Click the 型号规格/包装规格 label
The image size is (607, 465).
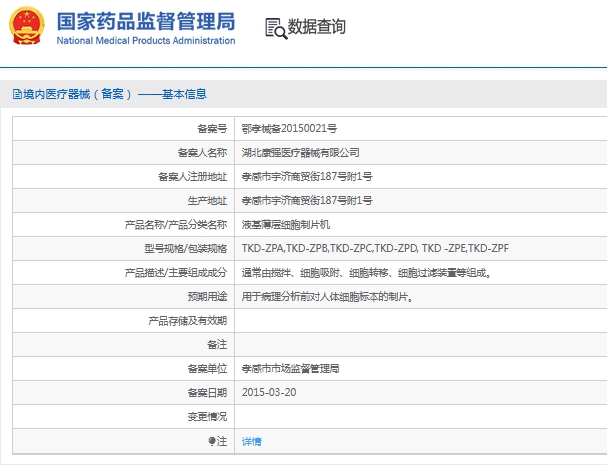point(186,248)
